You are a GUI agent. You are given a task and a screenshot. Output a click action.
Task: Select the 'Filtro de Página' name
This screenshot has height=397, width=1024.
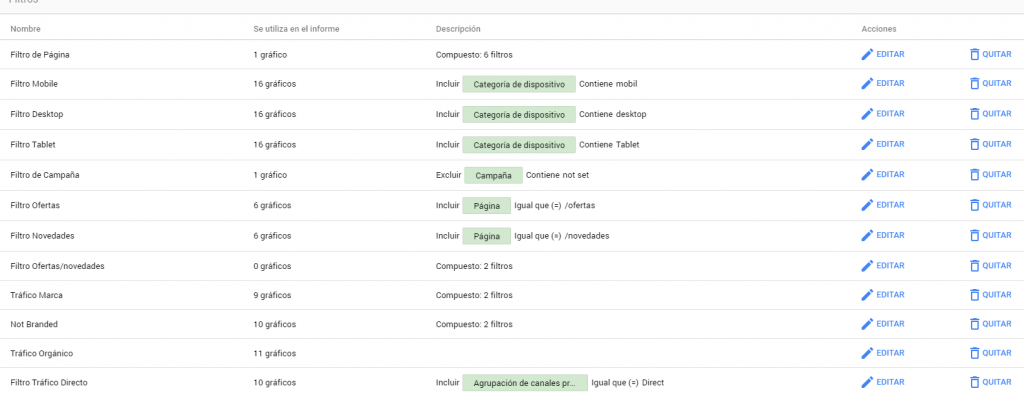click(x=40, y=55)
